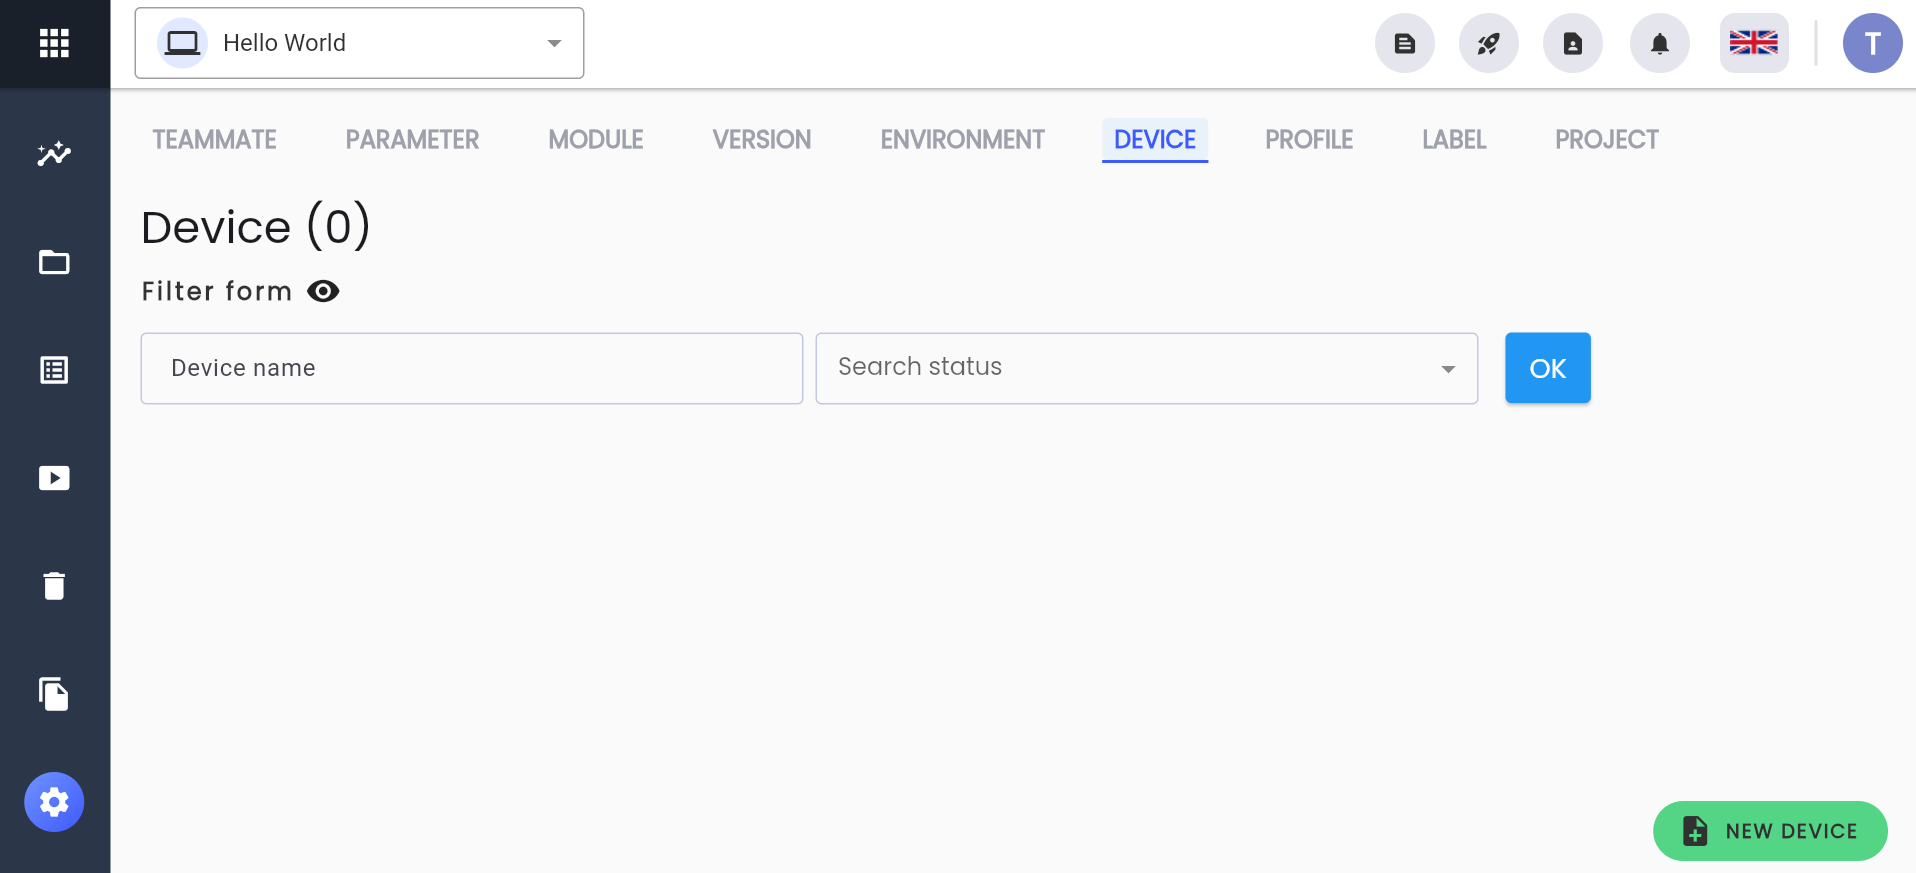Screen dimensions: 1916x873
Task: Click the New Device button
Action: [x=1770, y=831]
